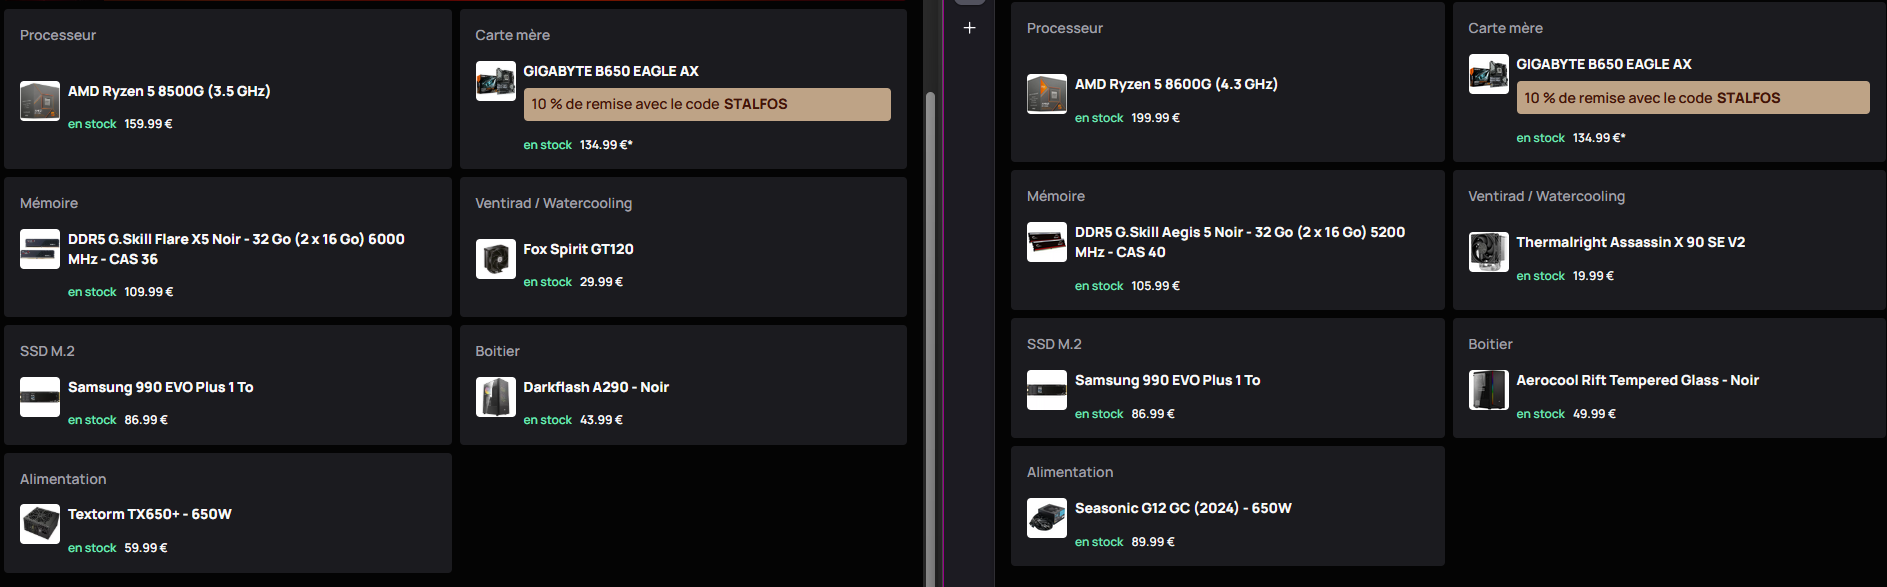The image size is (1887, 587).
Task: Open Thermalright Assassin X 90 SE V2 link
Action: coord(1631,242)
